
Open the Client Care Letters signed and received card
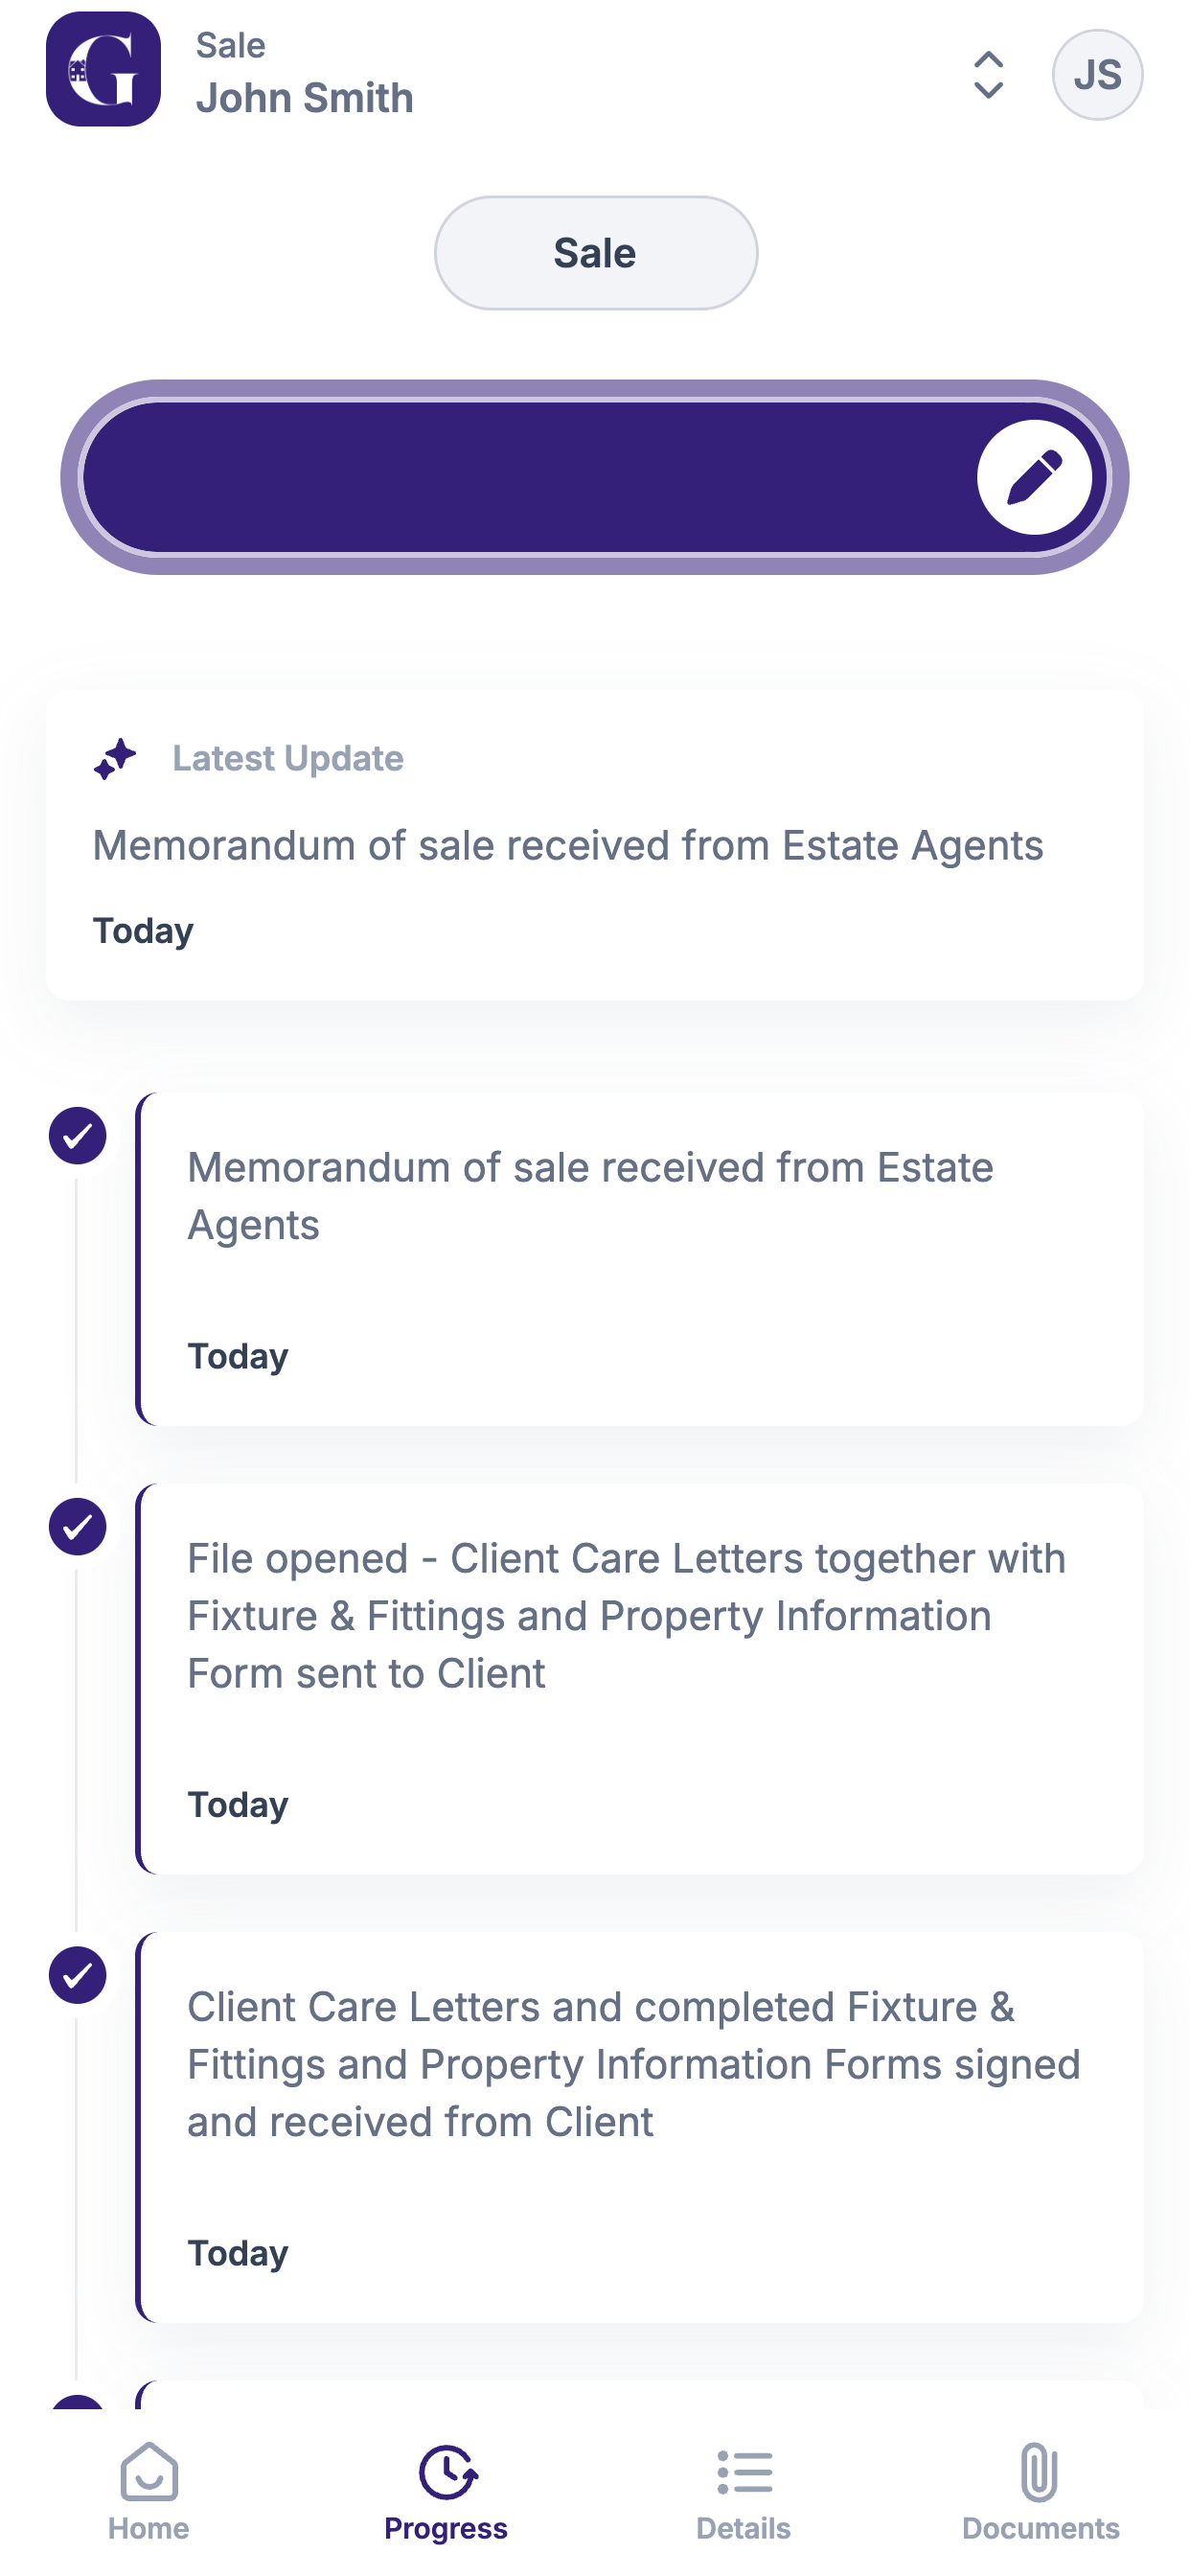click(x=640, y=2127)
